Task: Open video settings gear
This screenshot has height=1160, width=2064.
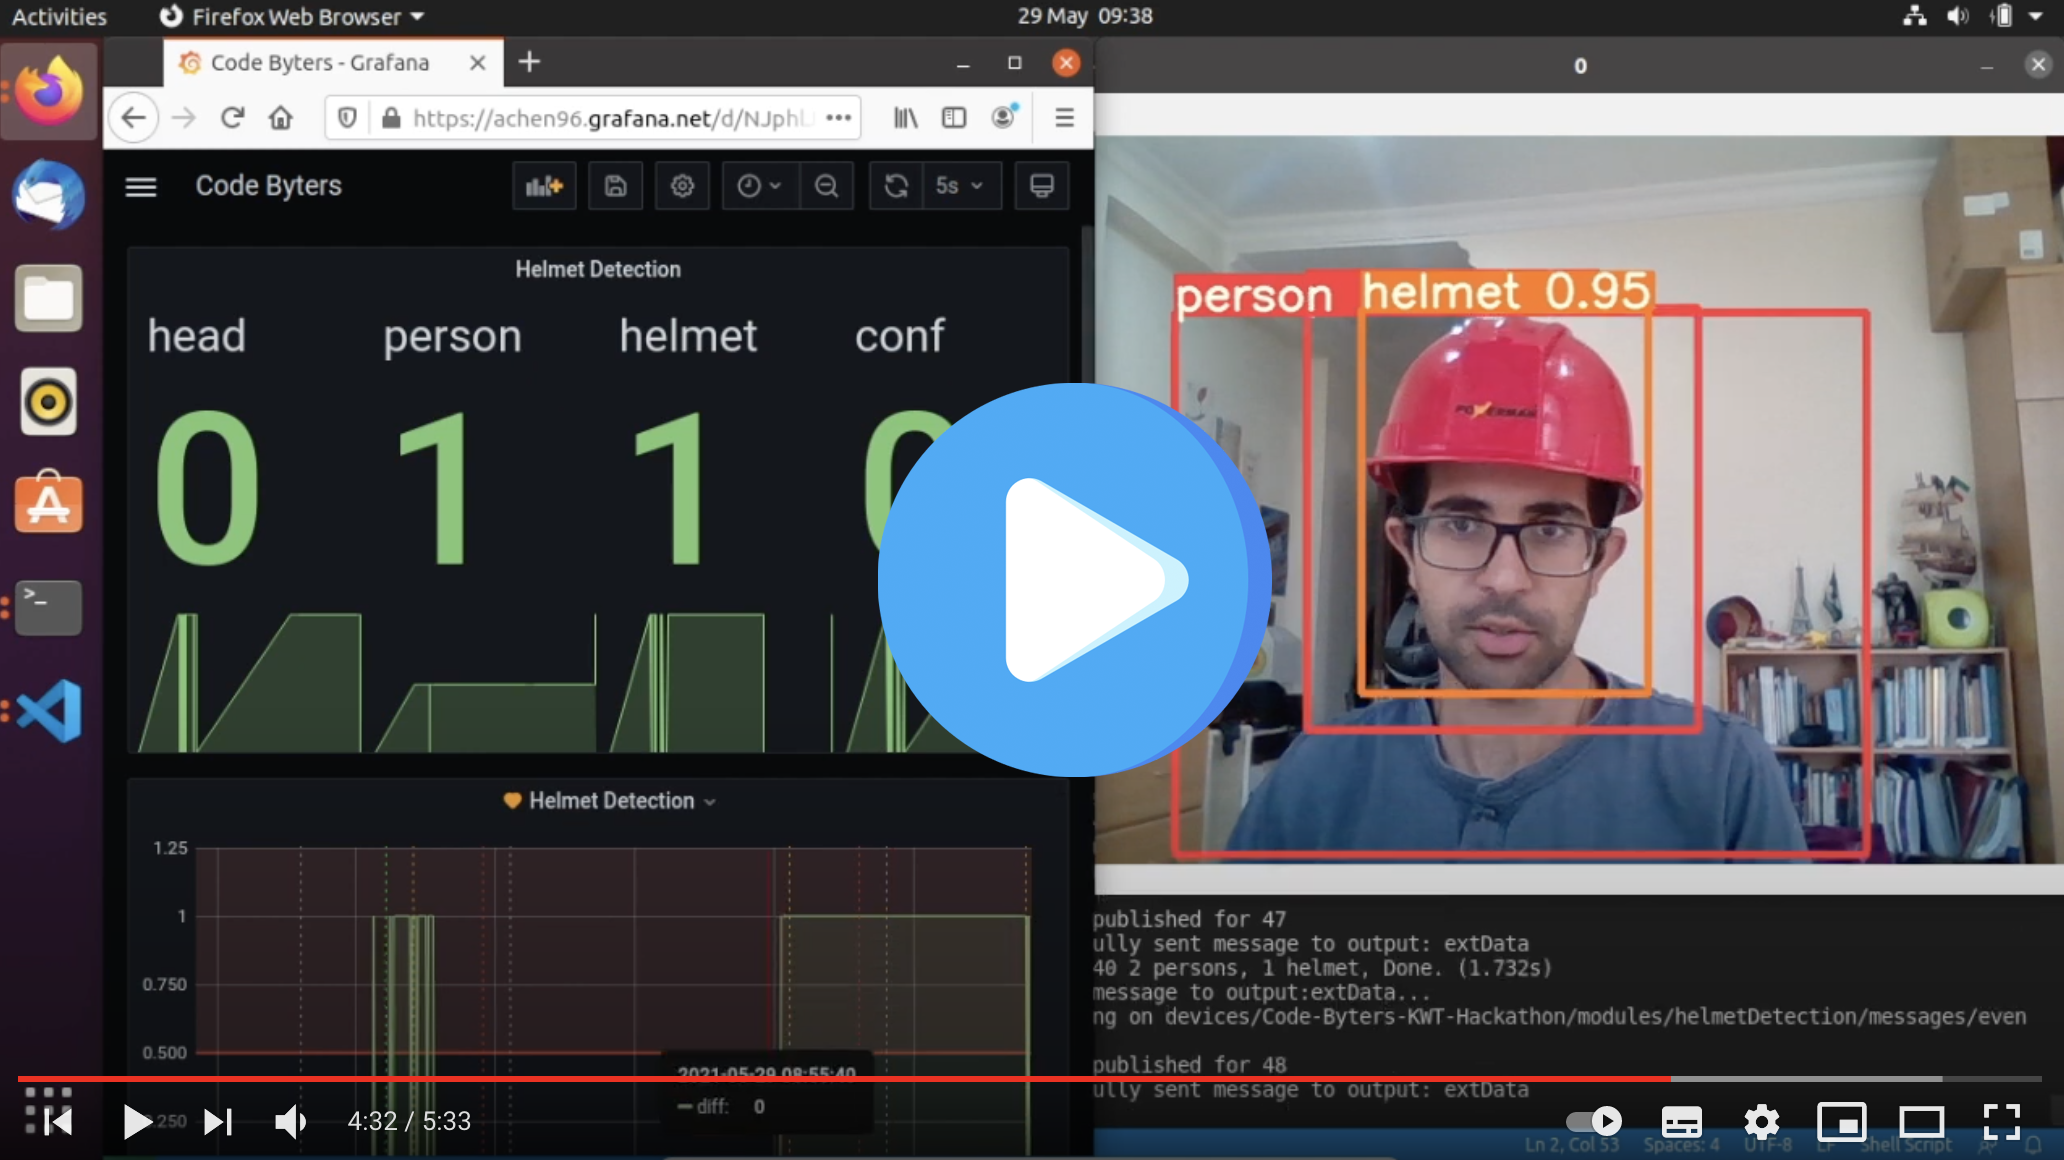Action: pyautogui.click(x=1761, y=1122)
